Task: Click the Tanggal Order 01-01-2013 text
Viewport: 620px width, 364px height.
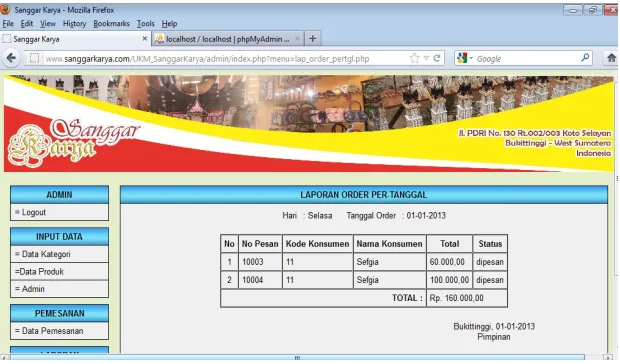Action: coord(396,215)
